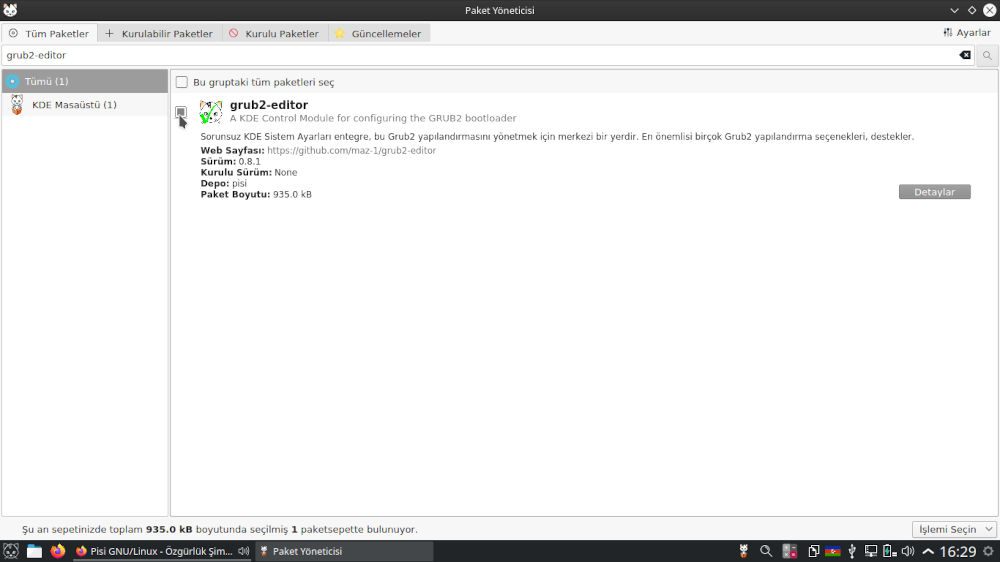Open the İşlemi Seçin dropdown
Viewport: 1000px width, 562px height.
(953, 529)
